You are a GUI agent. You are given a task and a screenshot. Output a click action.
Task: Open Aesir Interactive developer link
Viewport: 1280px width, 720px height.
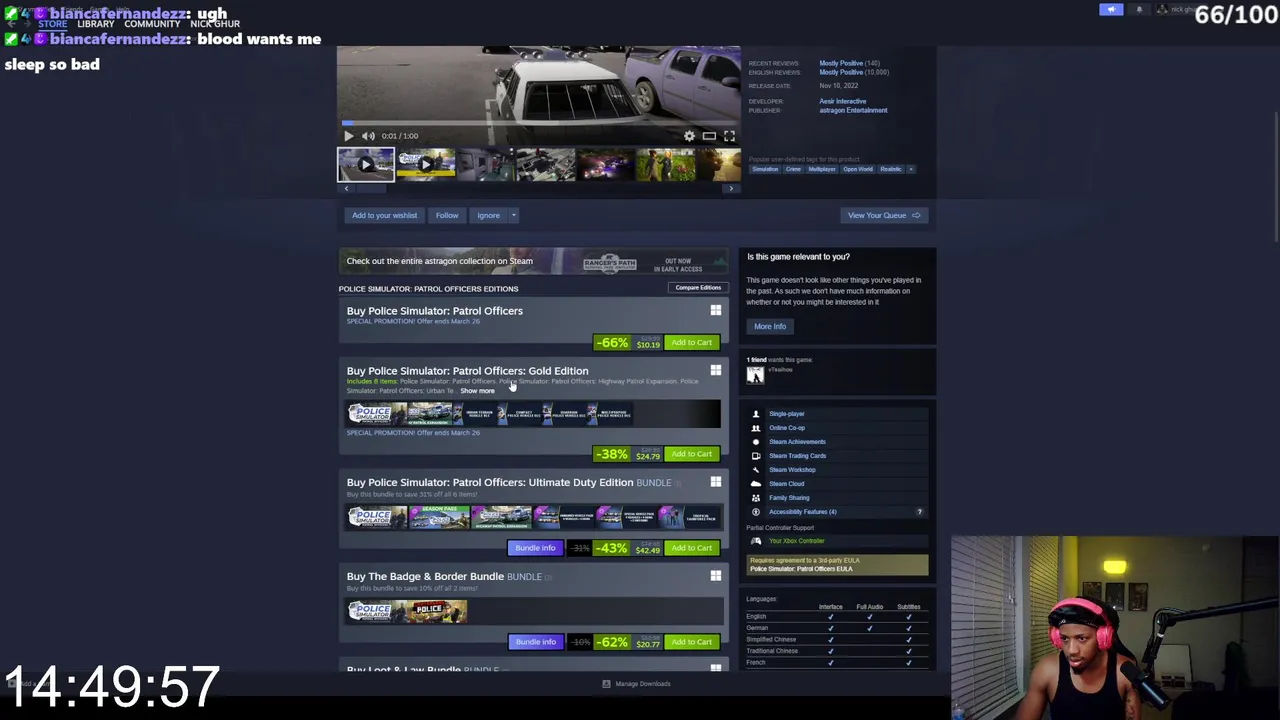coord(843,101)
